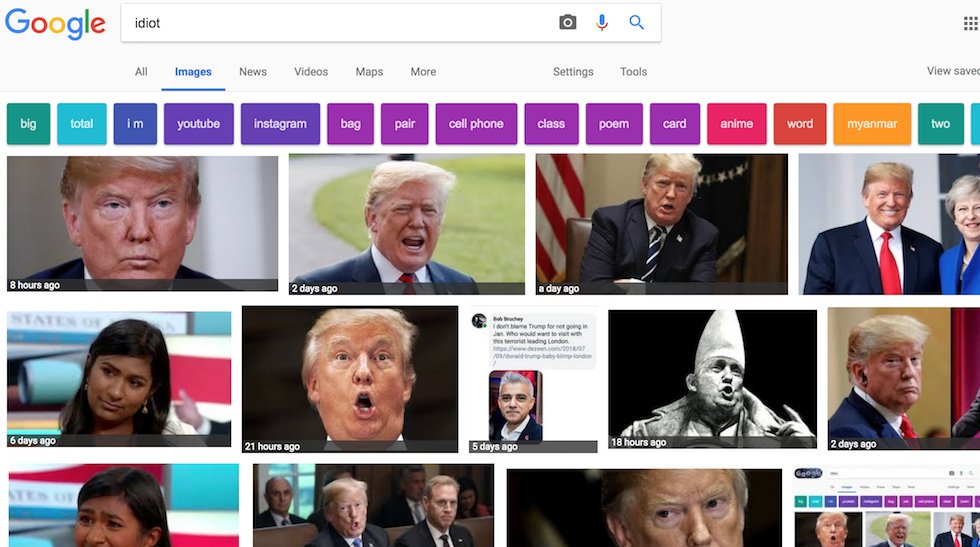
Task: Choose the green "two" chip
Action: pos(941,124)
